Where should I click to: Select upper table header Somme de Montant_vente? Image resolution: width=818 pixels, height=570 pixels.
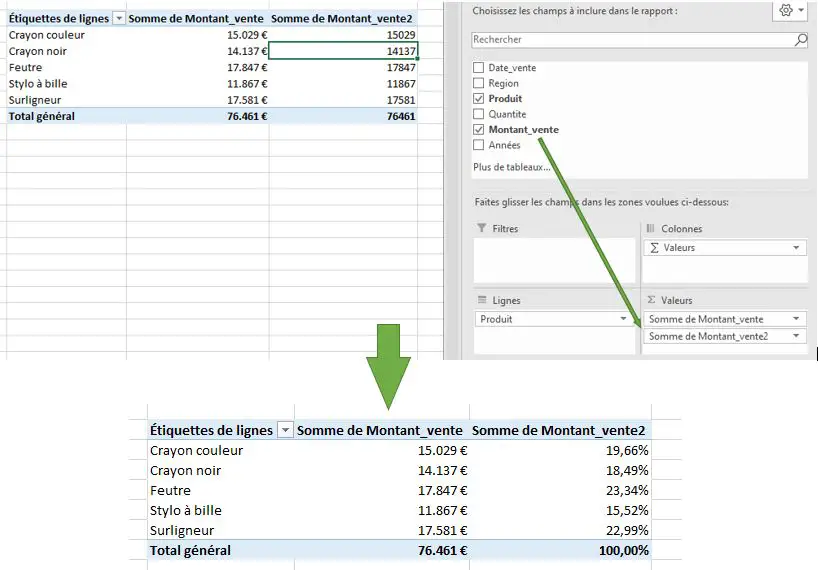coord(197,19)
